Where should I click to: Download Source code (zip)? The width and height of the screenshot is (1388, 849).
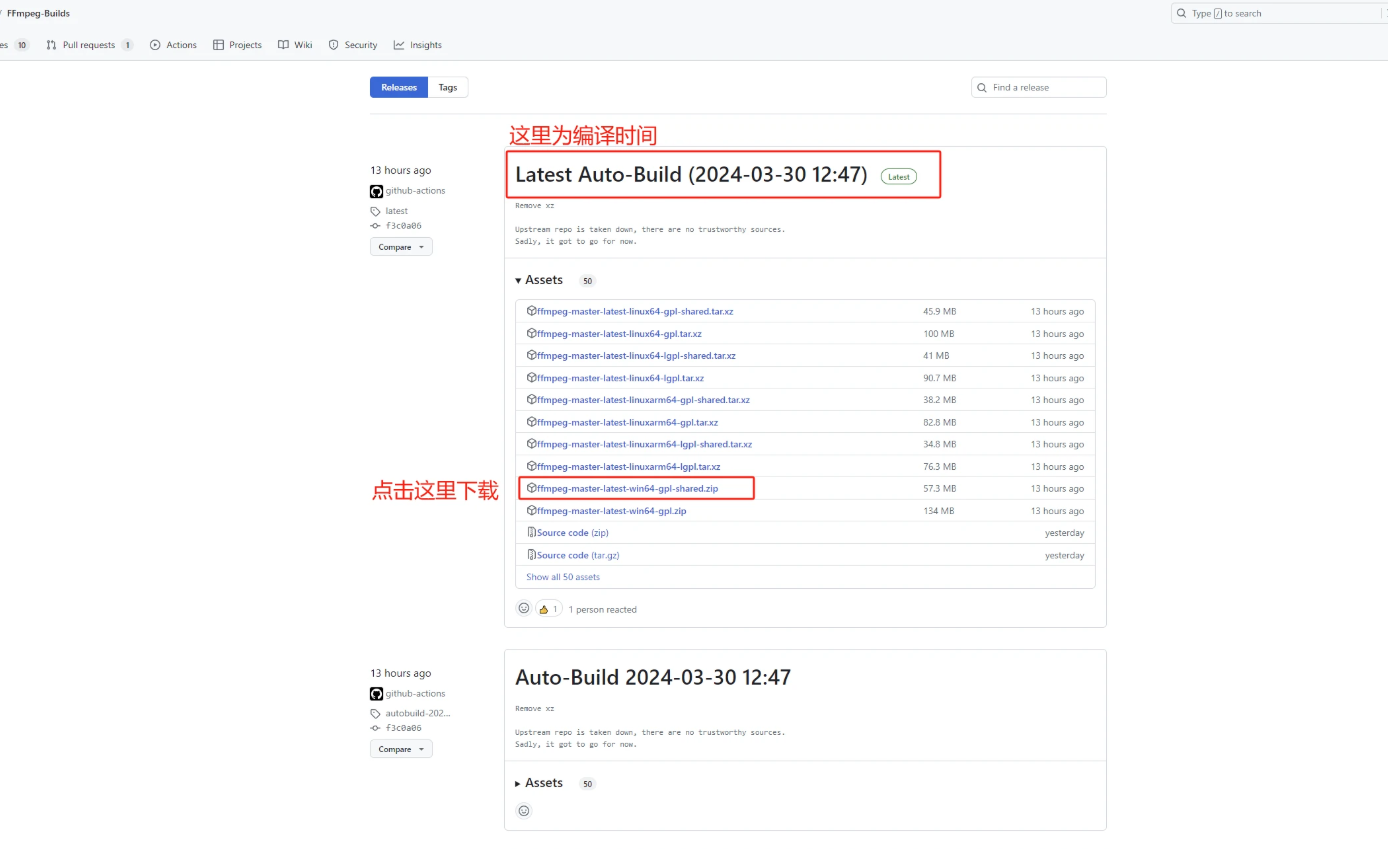pos(572,533)
